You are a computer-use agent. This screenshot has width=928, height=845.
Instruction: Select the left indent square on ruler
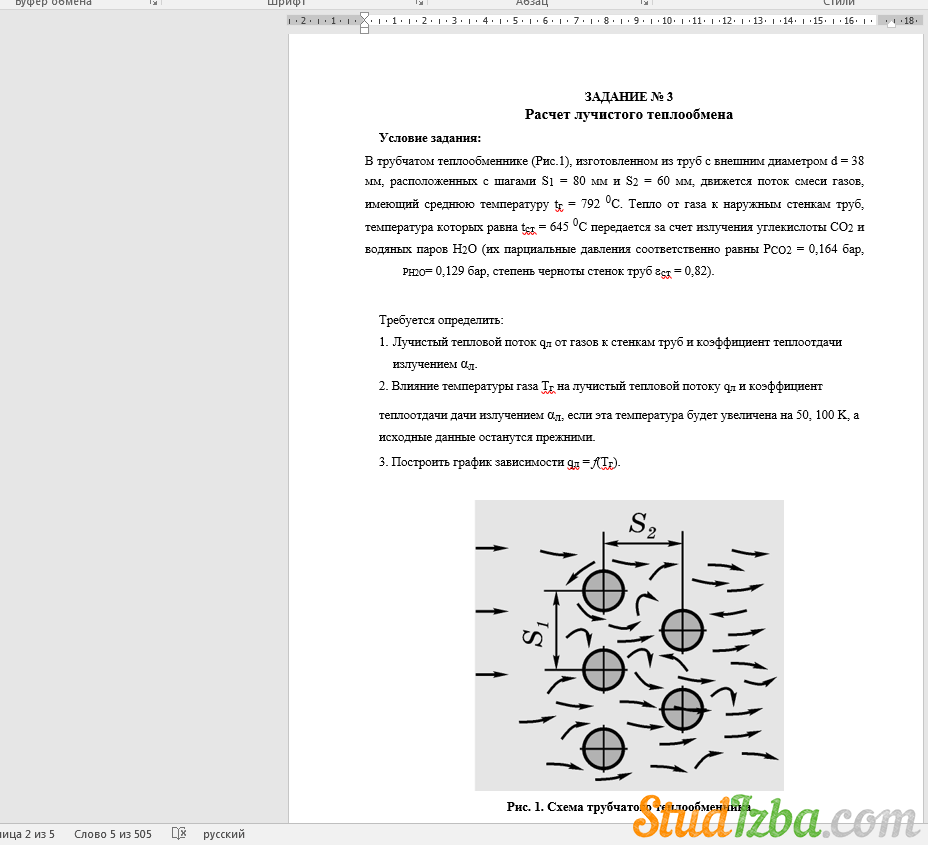click(365, 30)
